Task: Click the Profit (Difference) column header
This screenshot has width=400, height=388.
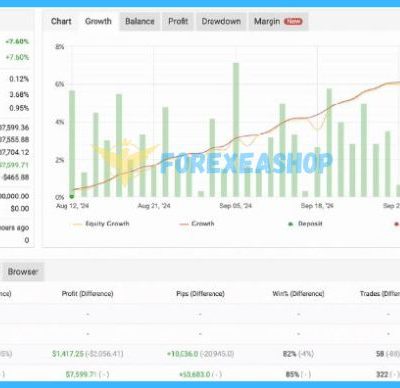Action: tap(87, 294)
